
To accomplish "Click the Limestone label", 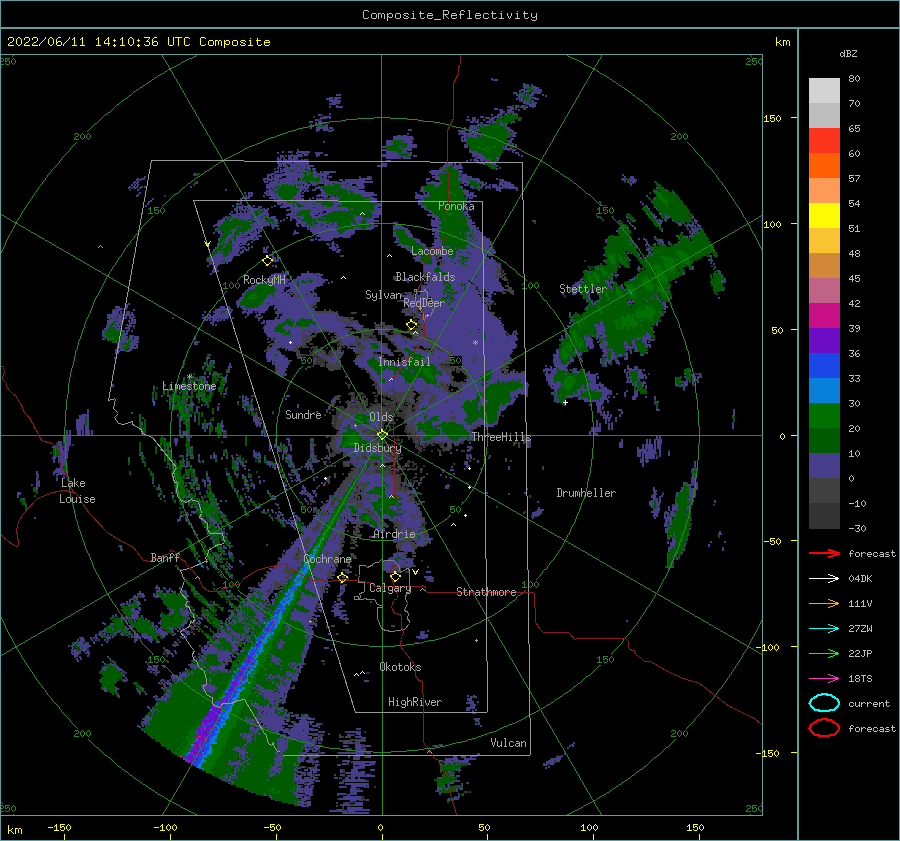I will click(x=189, y=386).
